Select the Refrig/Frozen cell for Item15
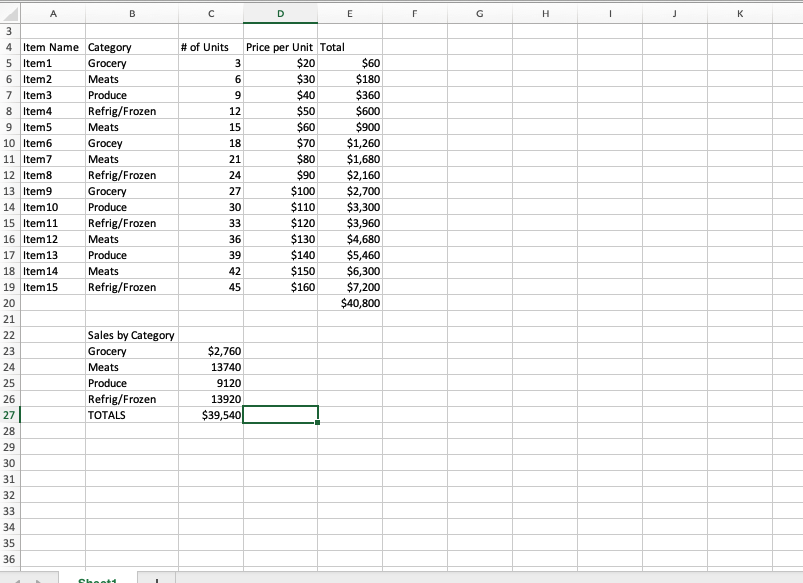The image size is (803, 583). (131, 287)
